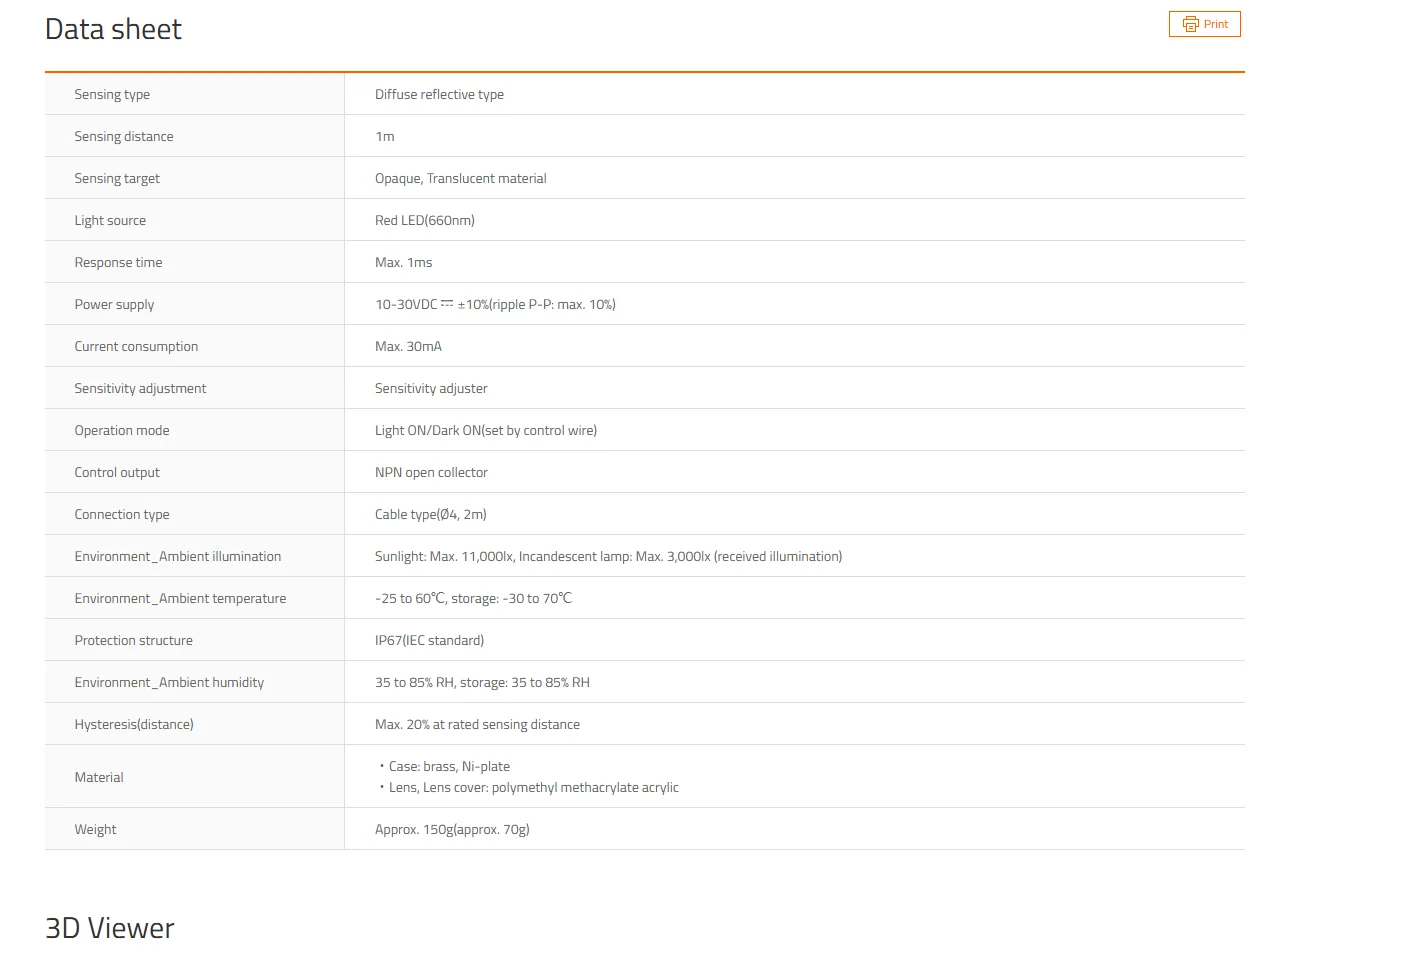Viewport: 1401px width, 959px height.
Task: Select the 'Data sheet' heading
Action: coord(113,30)
